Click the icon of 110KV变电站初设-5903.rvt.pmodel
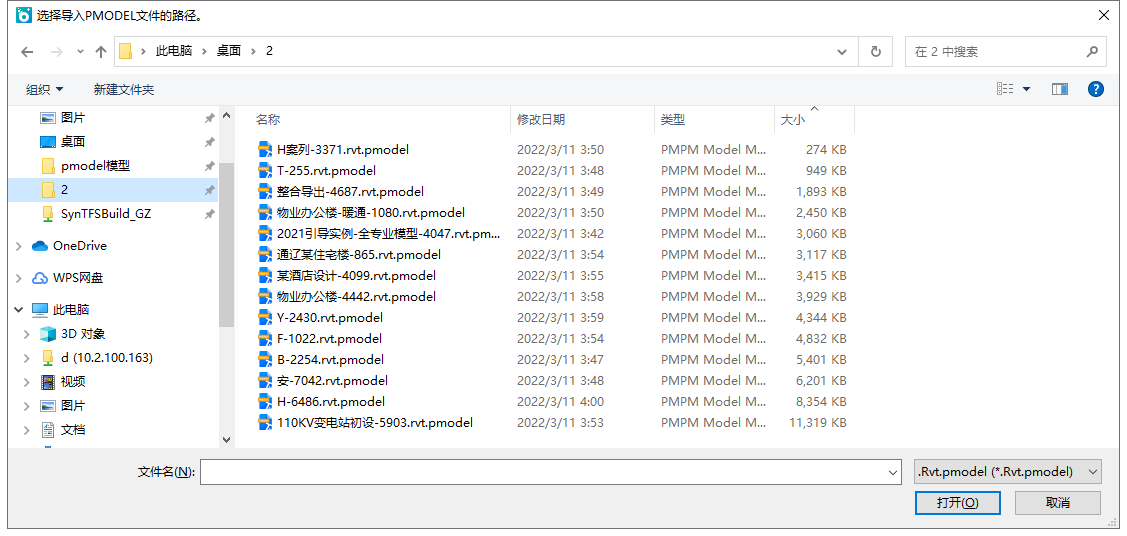1127x536 pixels. point(265,422)
